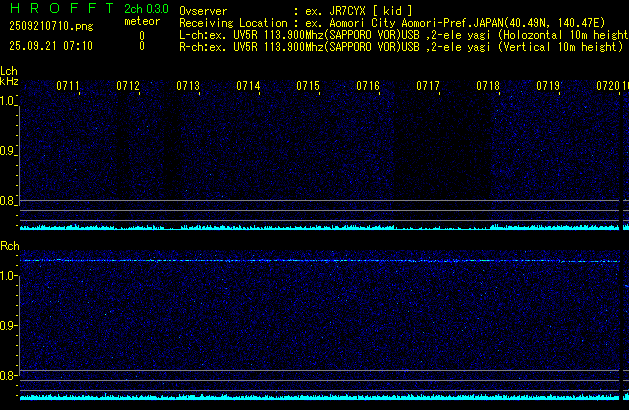Viewport: 629px width, 410px height.
Task: Click the 0713 time marker
Action: coord(188,87)
